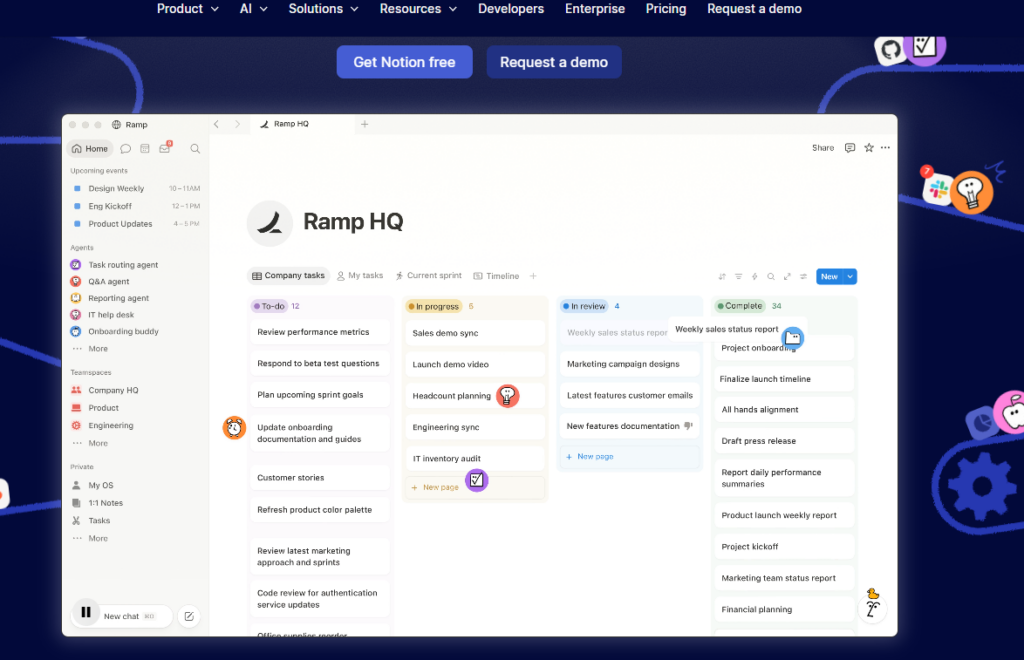
Task: Add a new view with the plus icon
Action: (533, 276)
